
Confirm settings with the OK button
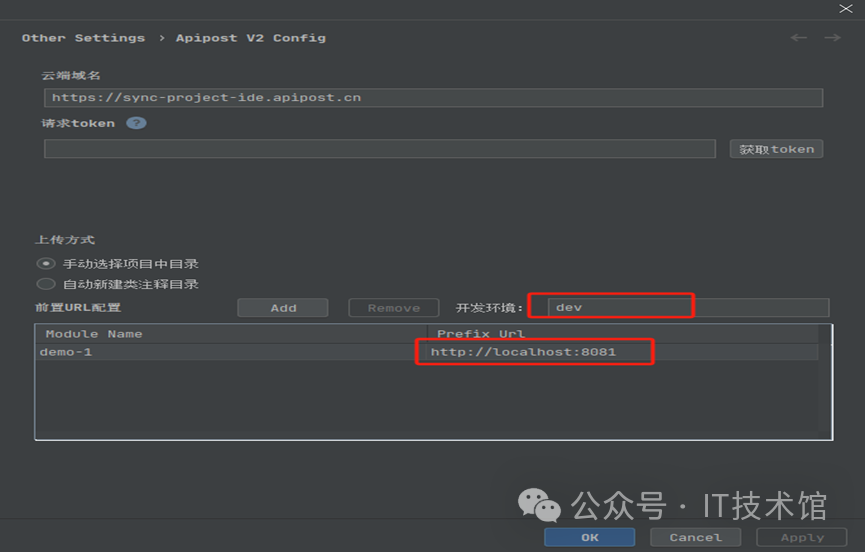[590, 537]
